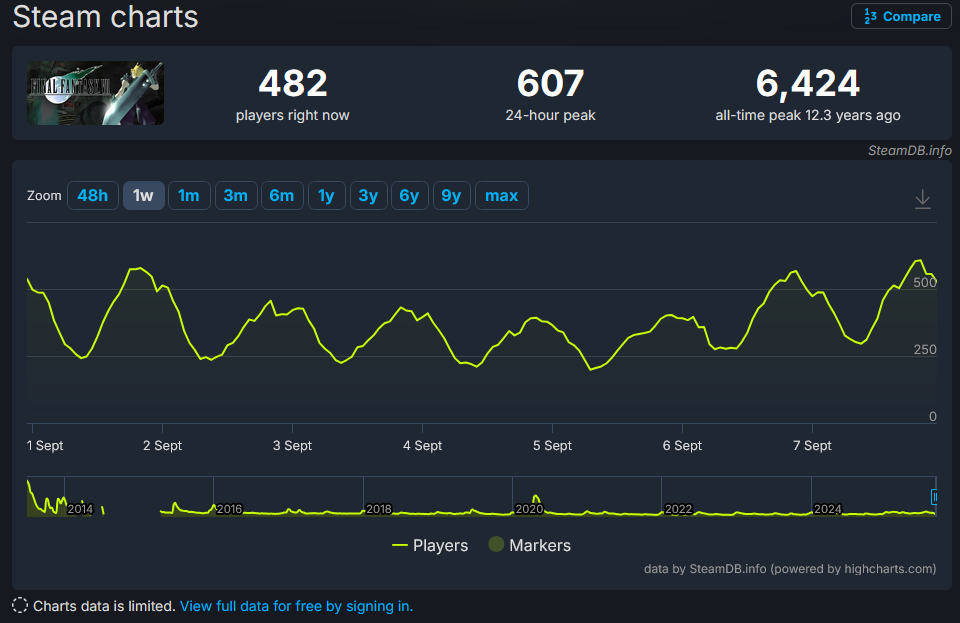Pick the 9y zoom range
Image resolution: width=960 pixels, height=623 pixels.
pos(451,196)
